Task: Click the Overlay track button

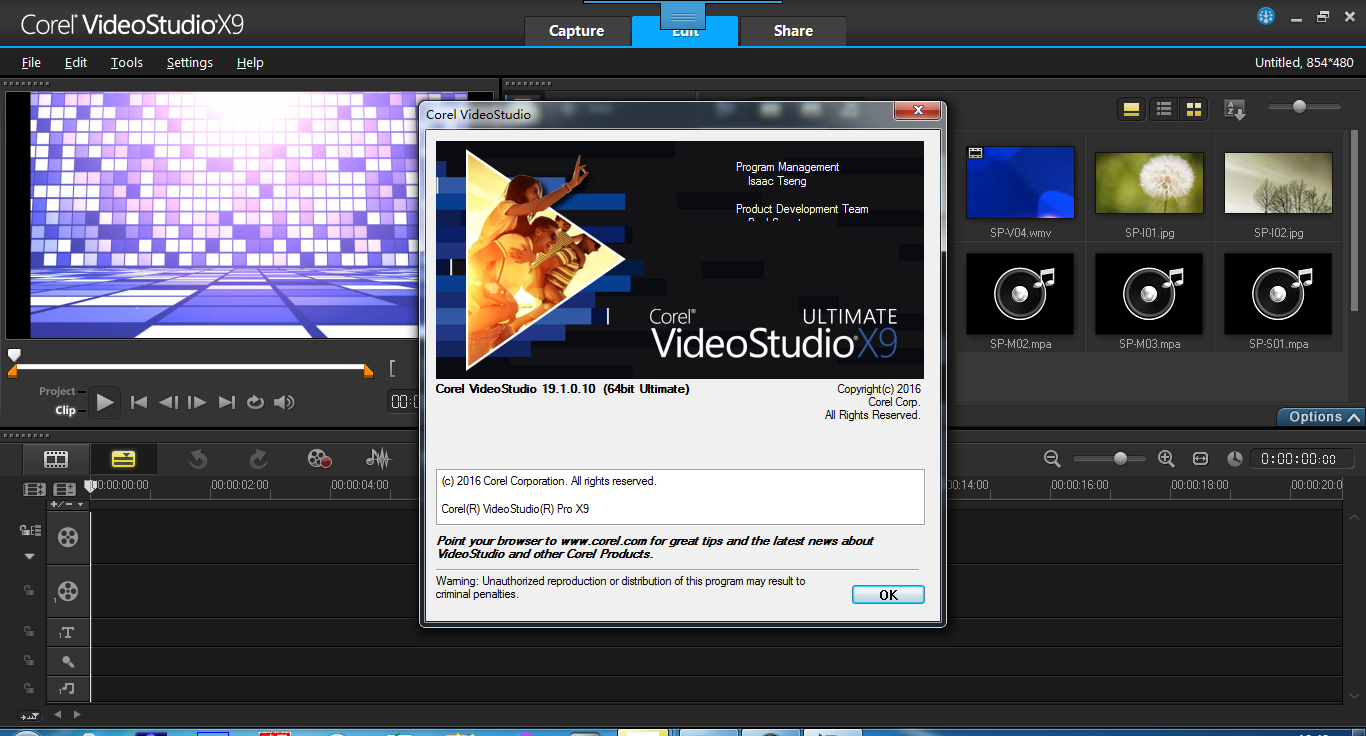Action: pyautogui.click(x=67, y=590)
